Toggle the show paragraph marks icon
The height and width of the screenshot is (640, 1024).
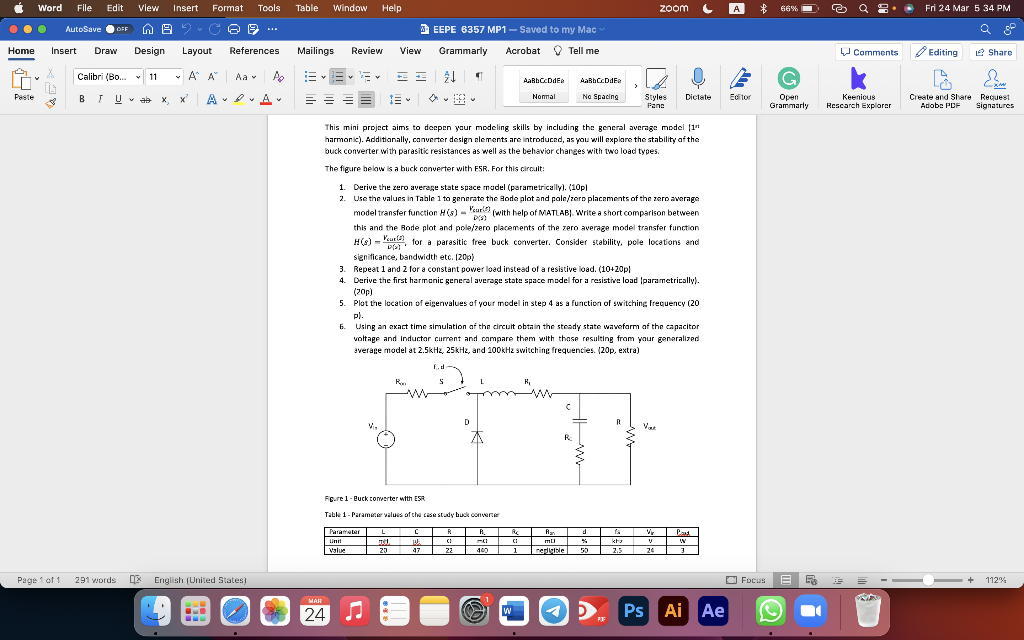point(479,77)
